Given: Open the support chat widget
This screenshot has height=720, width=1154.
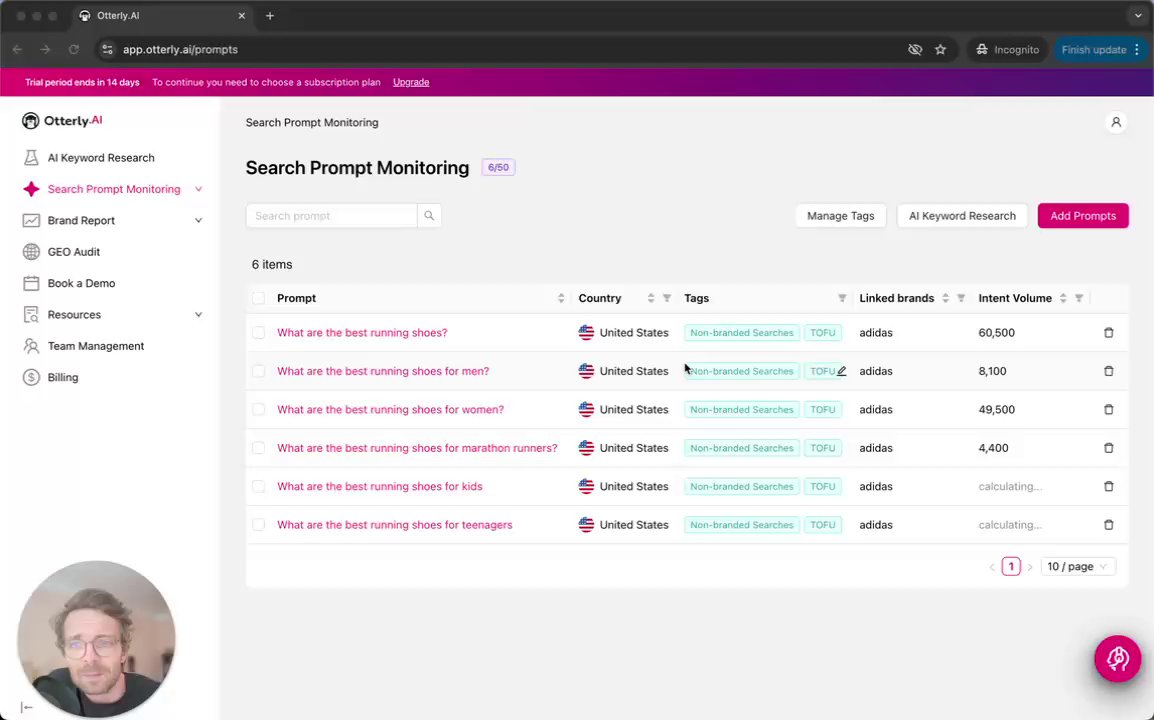Looking at the screenshot, I should coord(1117,658).
